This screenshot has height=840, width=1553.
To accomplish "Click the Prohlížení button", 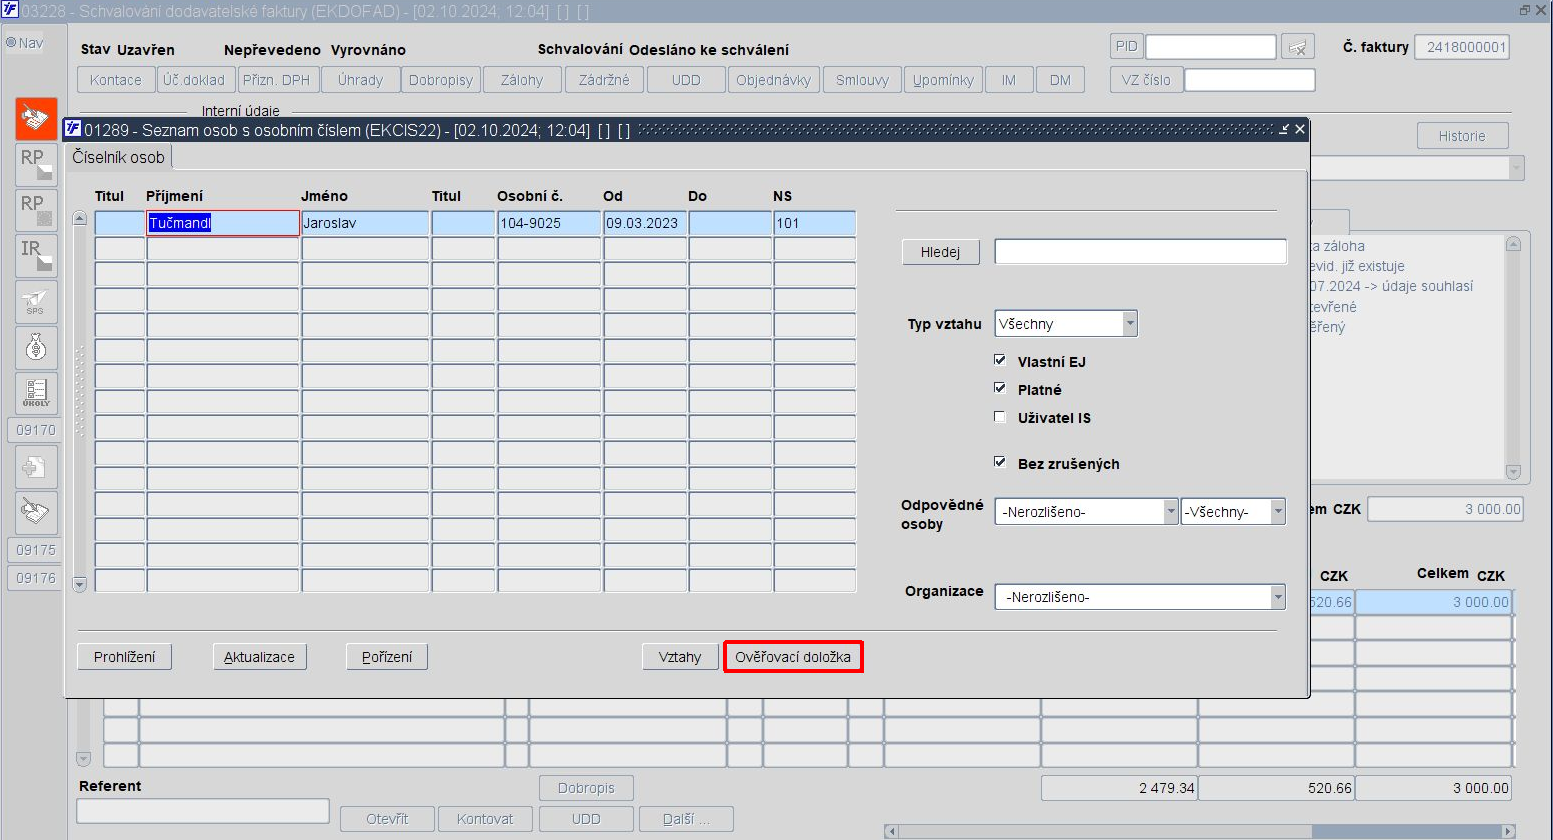I will (x=125, y=657).
